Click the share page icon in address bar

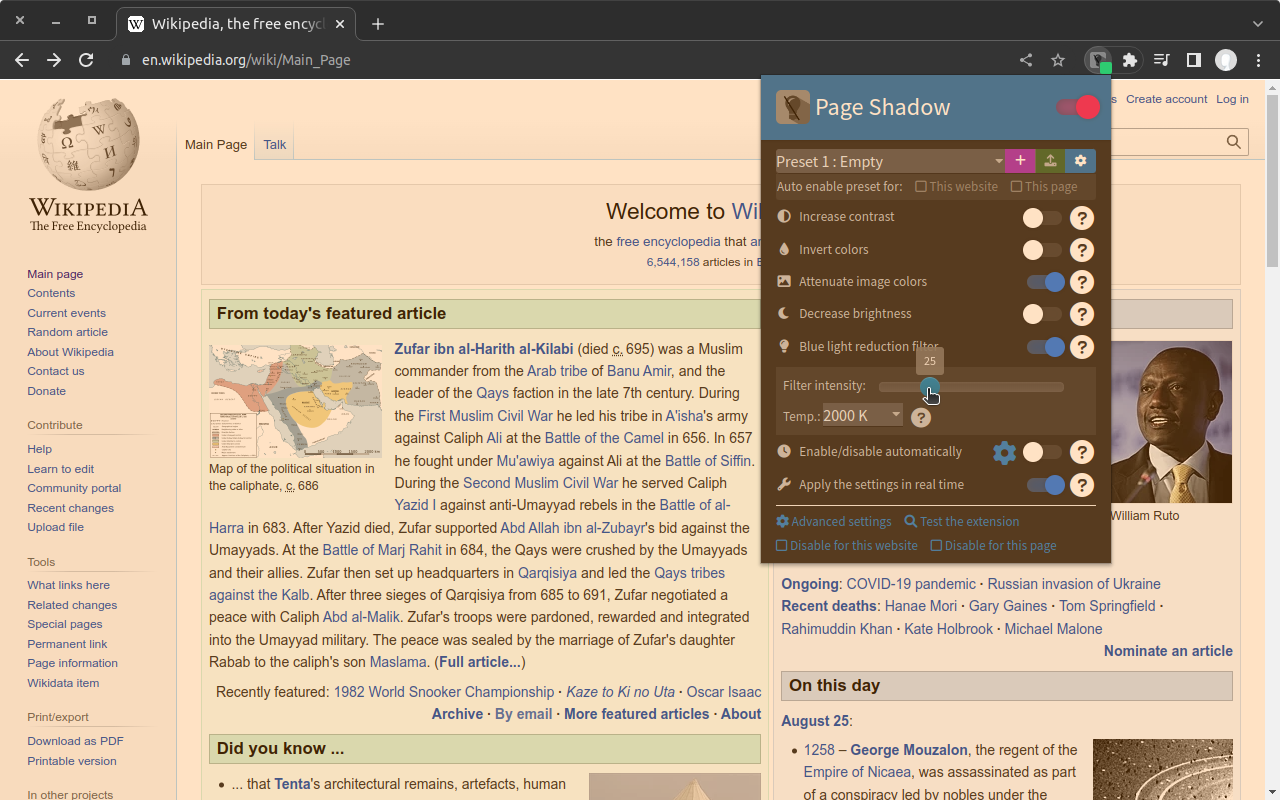pos(1026,60)
